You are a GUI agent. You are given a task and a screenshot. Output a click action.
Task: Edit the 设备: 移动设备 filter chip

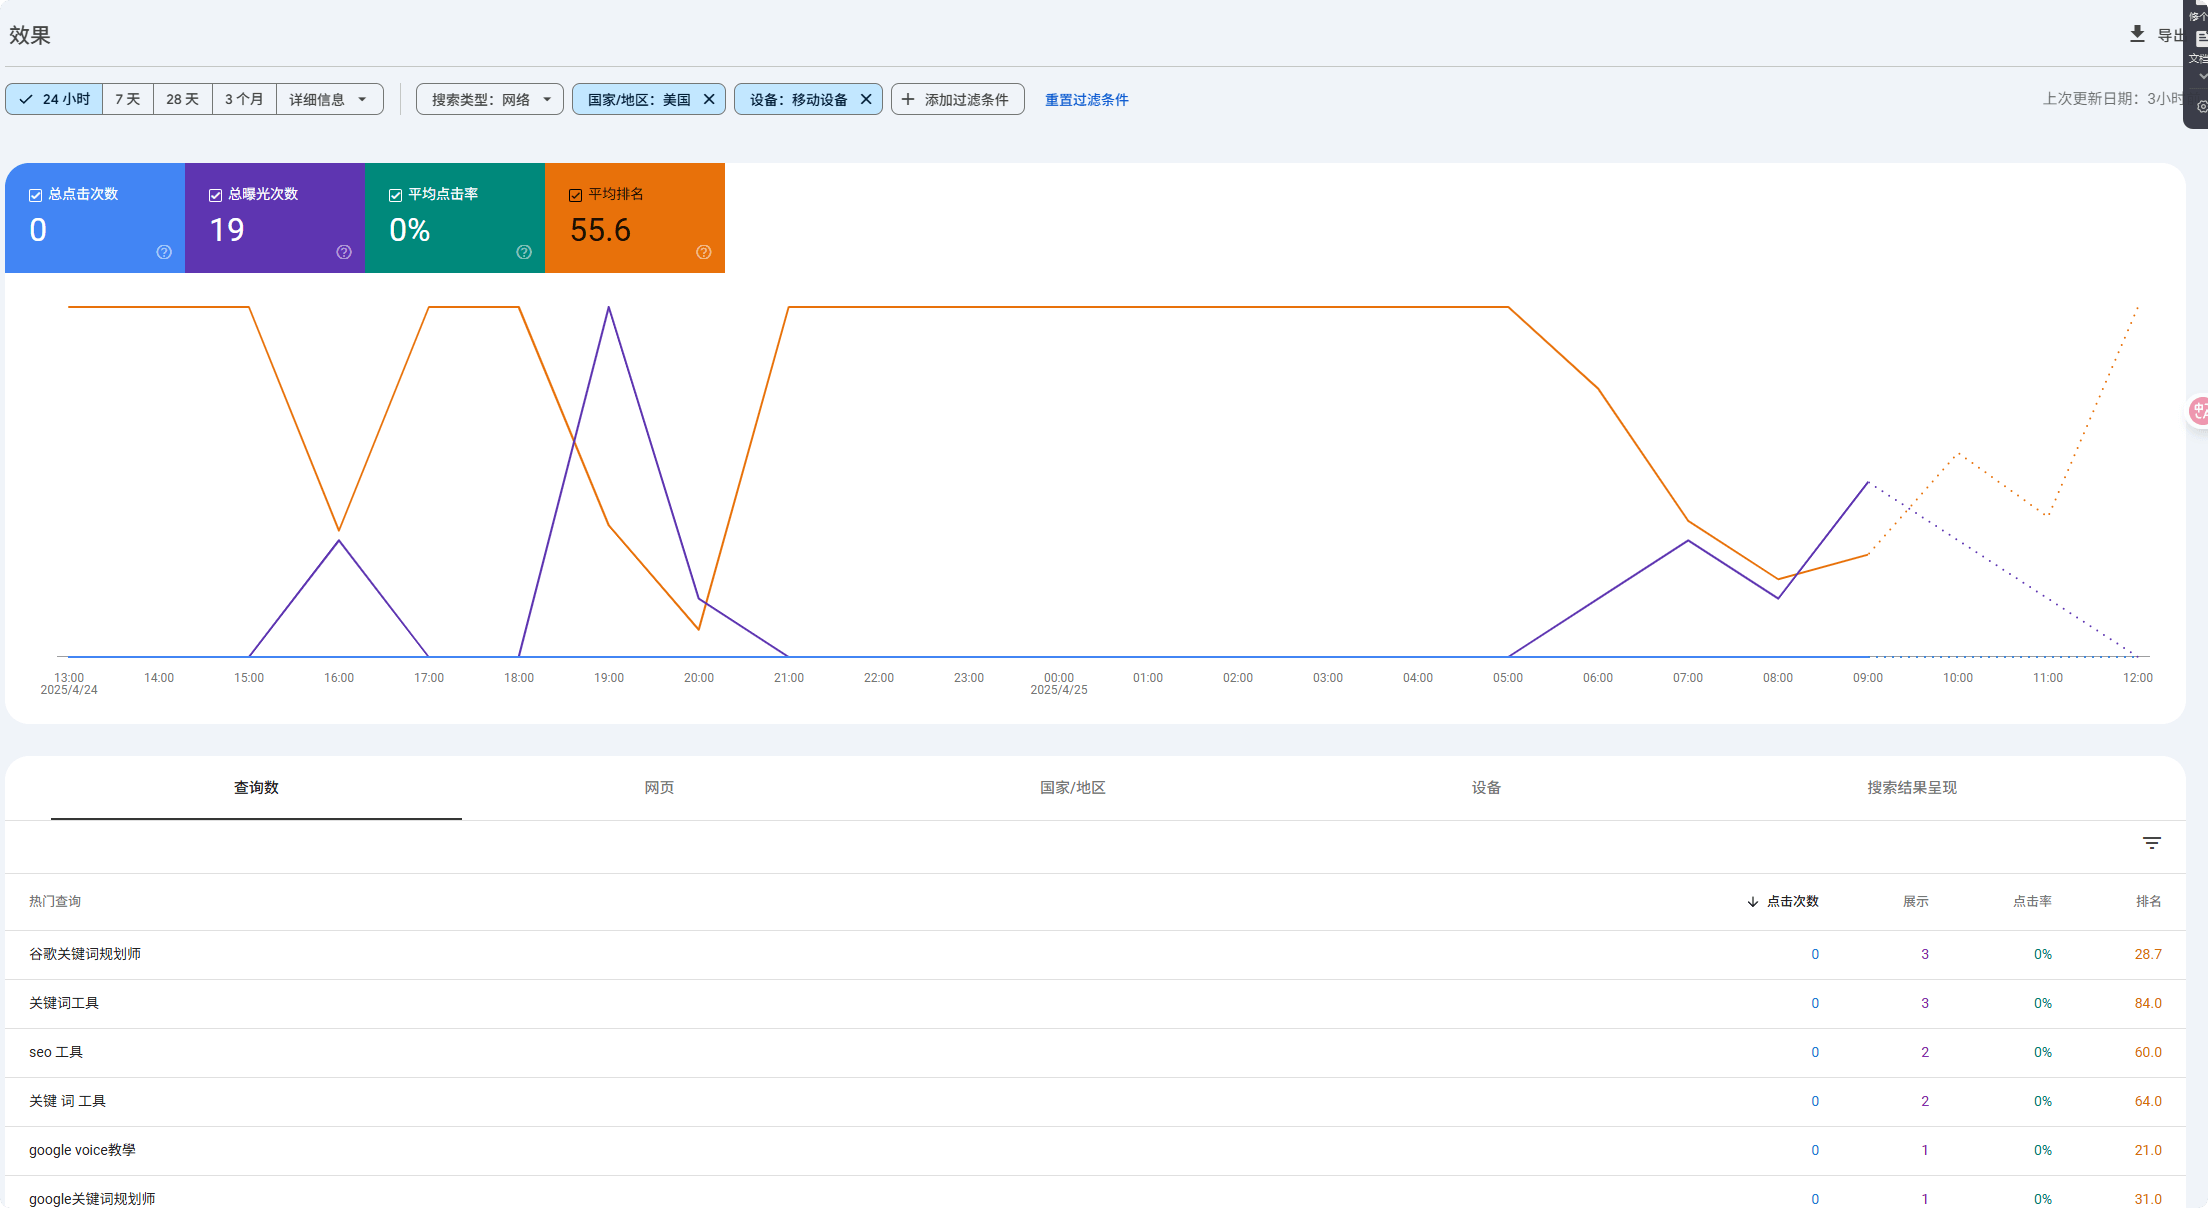tap(798, 99)
